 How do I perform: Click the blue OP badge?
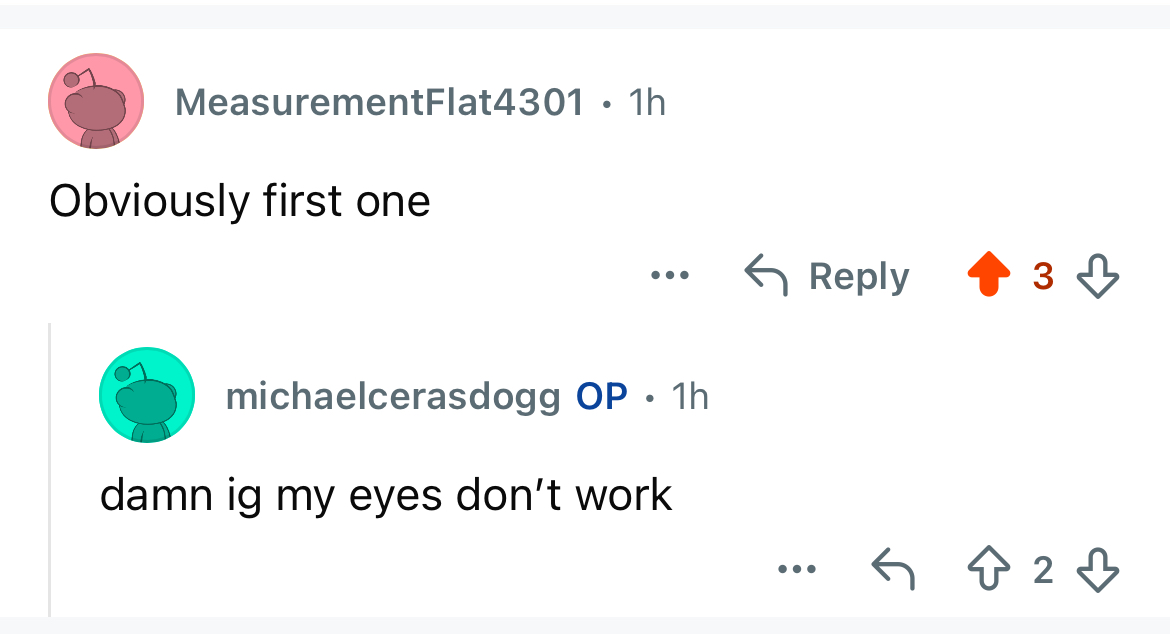point(602,397)
